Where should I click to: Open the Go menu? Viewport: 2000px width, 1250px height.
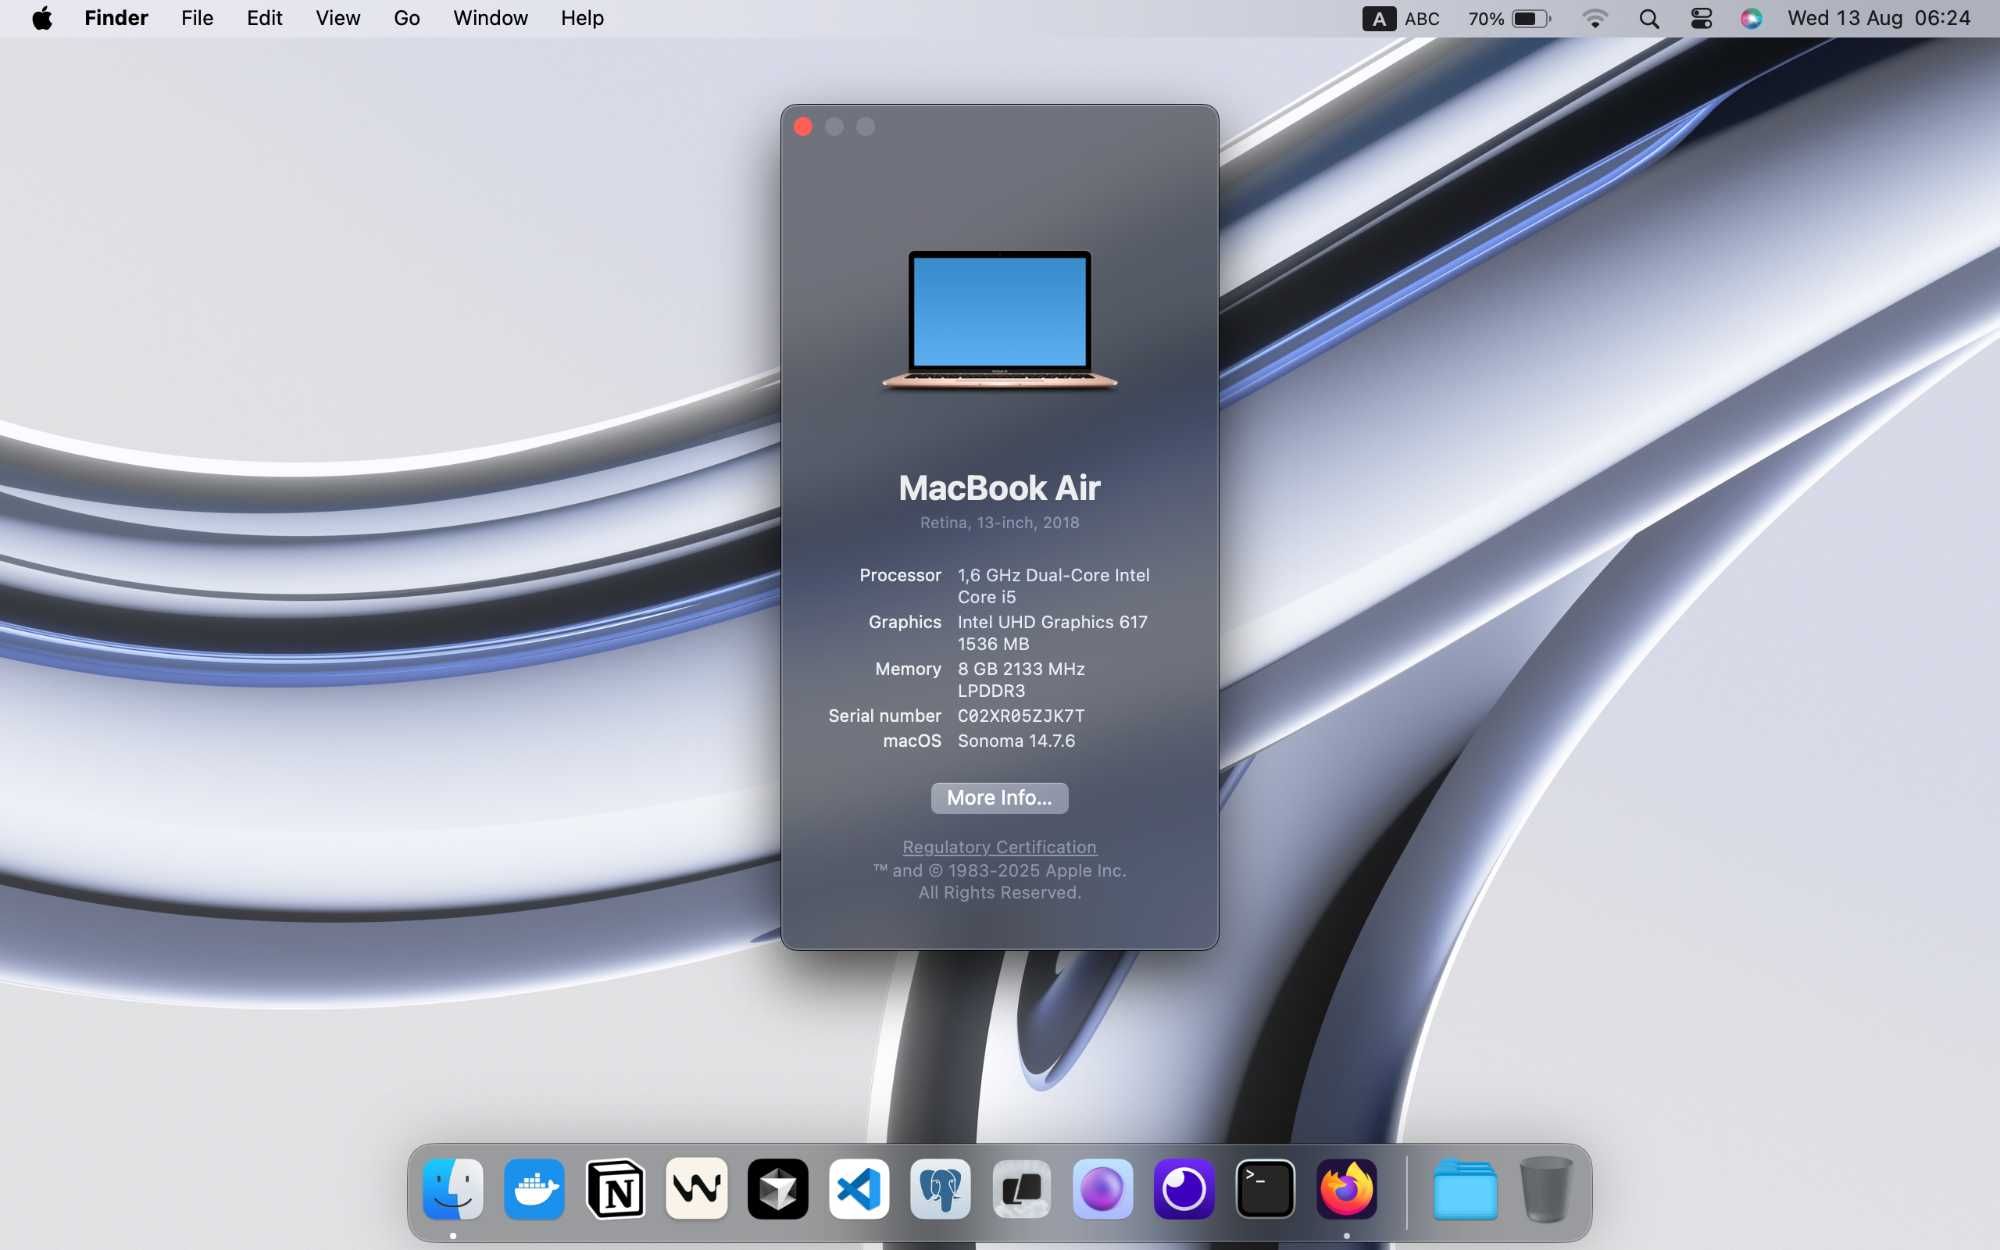pyautogui.click(x=406, y=18)
